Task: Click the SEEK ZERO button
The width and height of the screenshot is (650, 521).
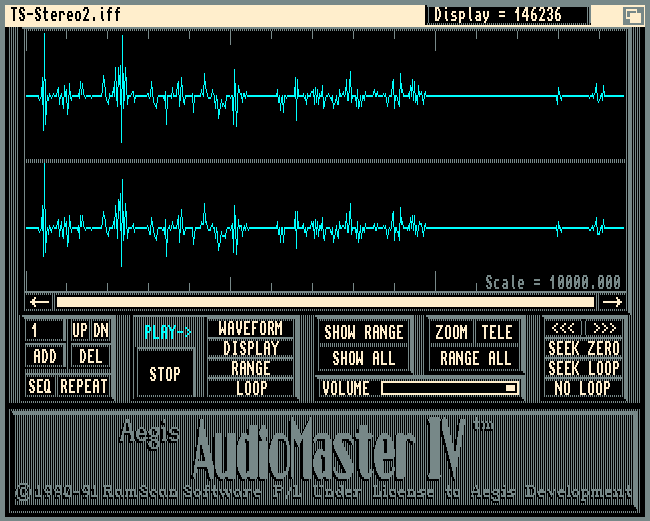Action: tap(583, 348)
